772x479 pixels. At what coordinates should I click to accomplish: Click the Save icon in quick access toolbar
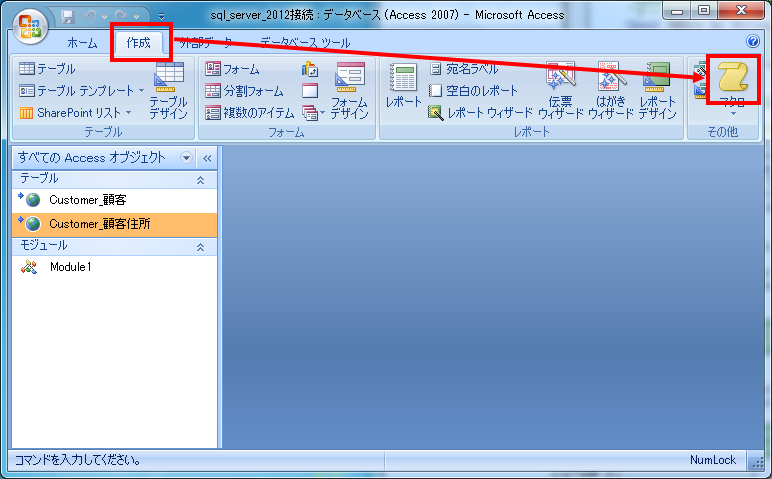click(x=68, y=17)
